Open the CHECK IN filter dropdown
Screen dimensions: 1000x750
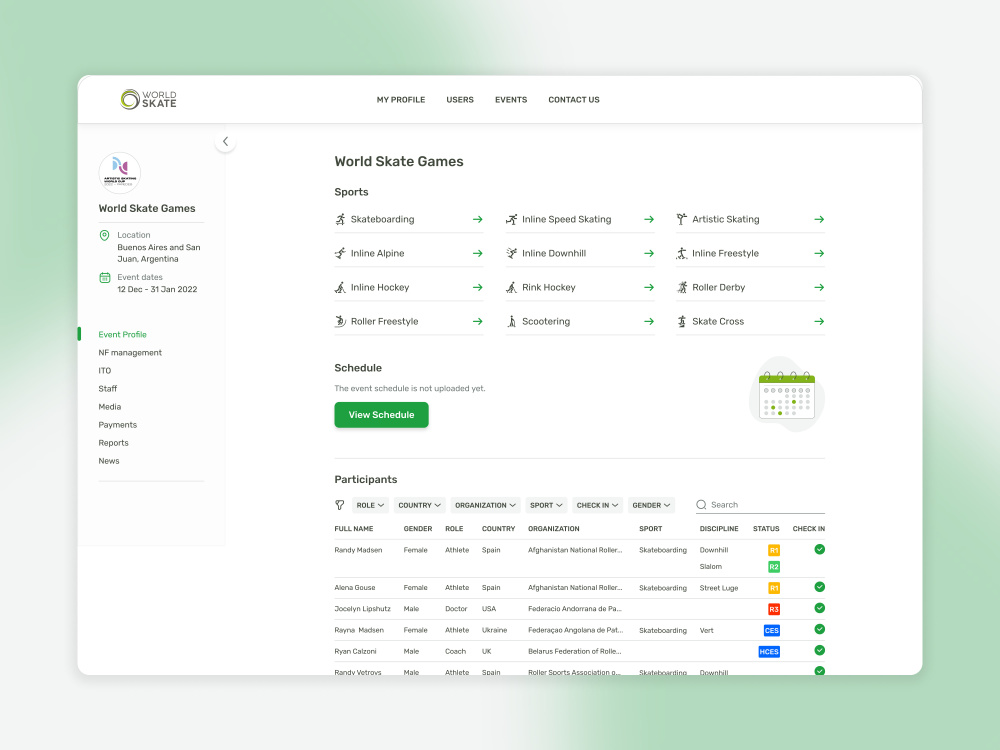(x=598, y=505)
